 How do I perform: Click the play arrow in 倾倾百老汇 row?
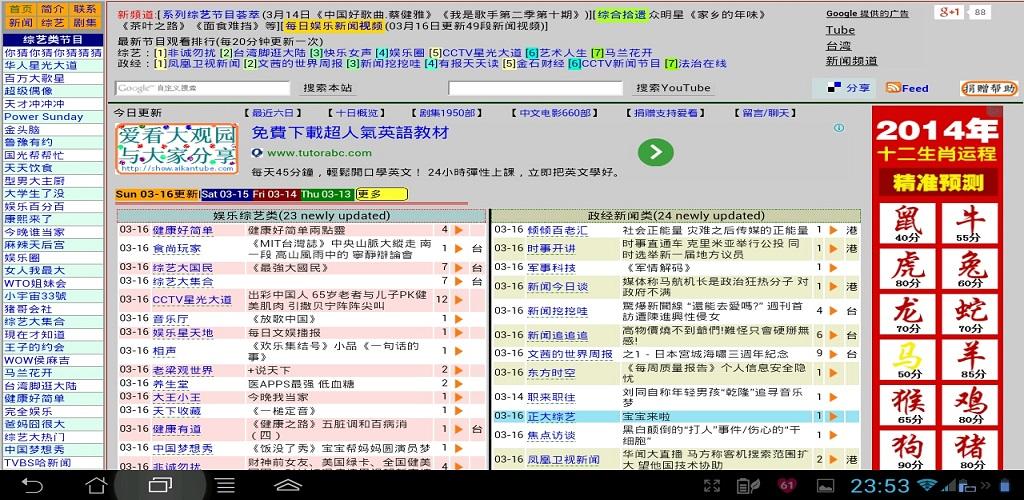(833, 230)
